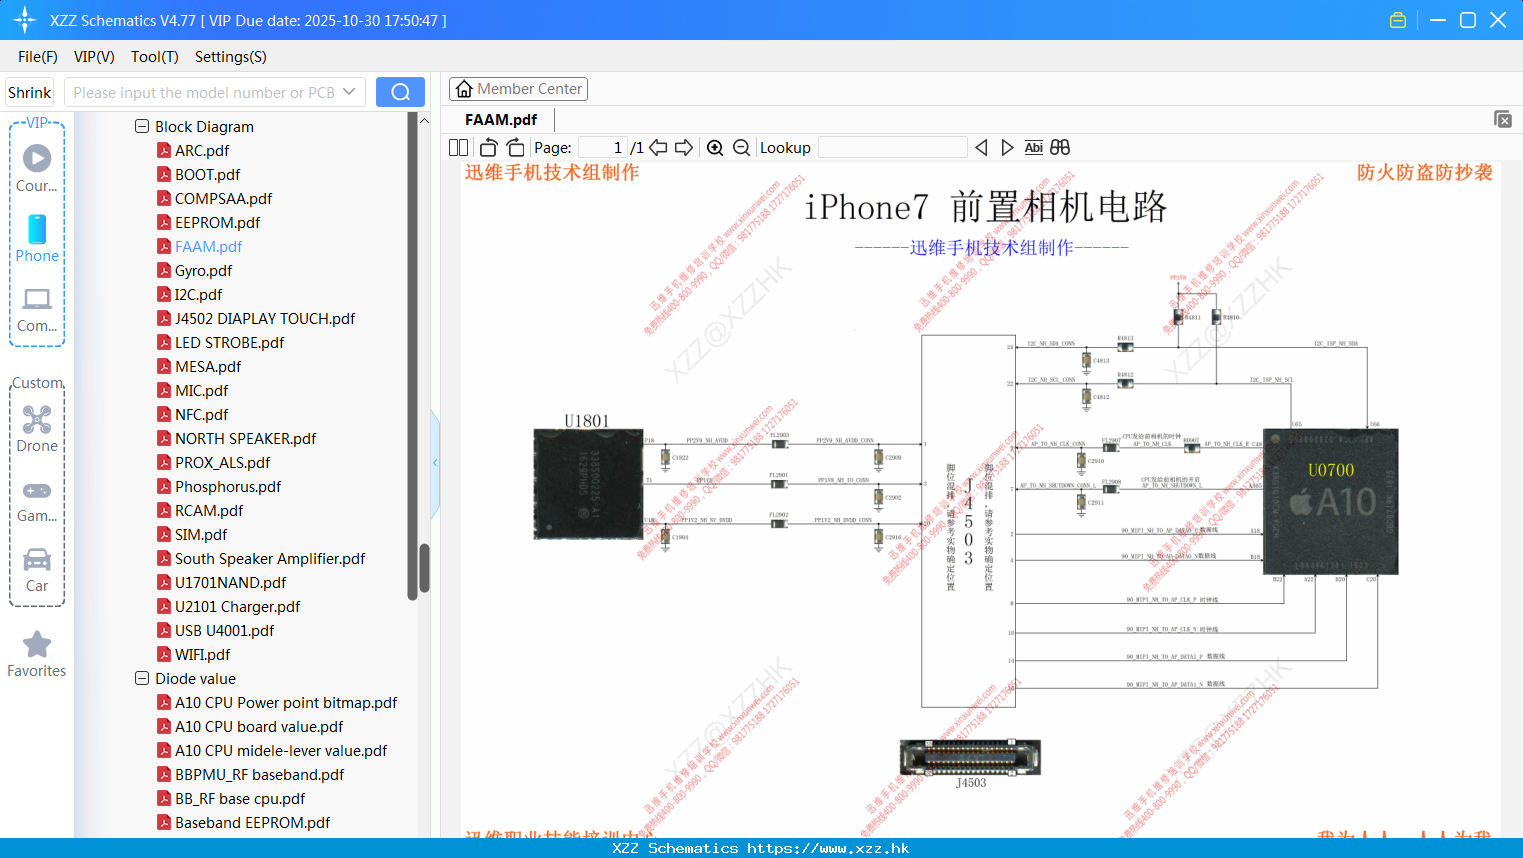
Task: Toggle the two-page view icon
Action: coord(459,147)
